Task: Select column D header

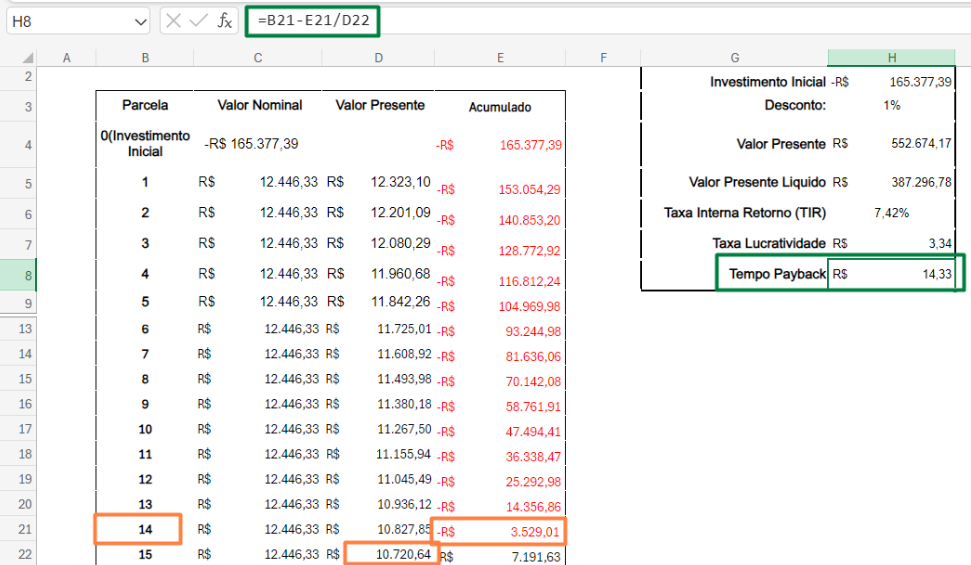Action: tap(378, 58)
